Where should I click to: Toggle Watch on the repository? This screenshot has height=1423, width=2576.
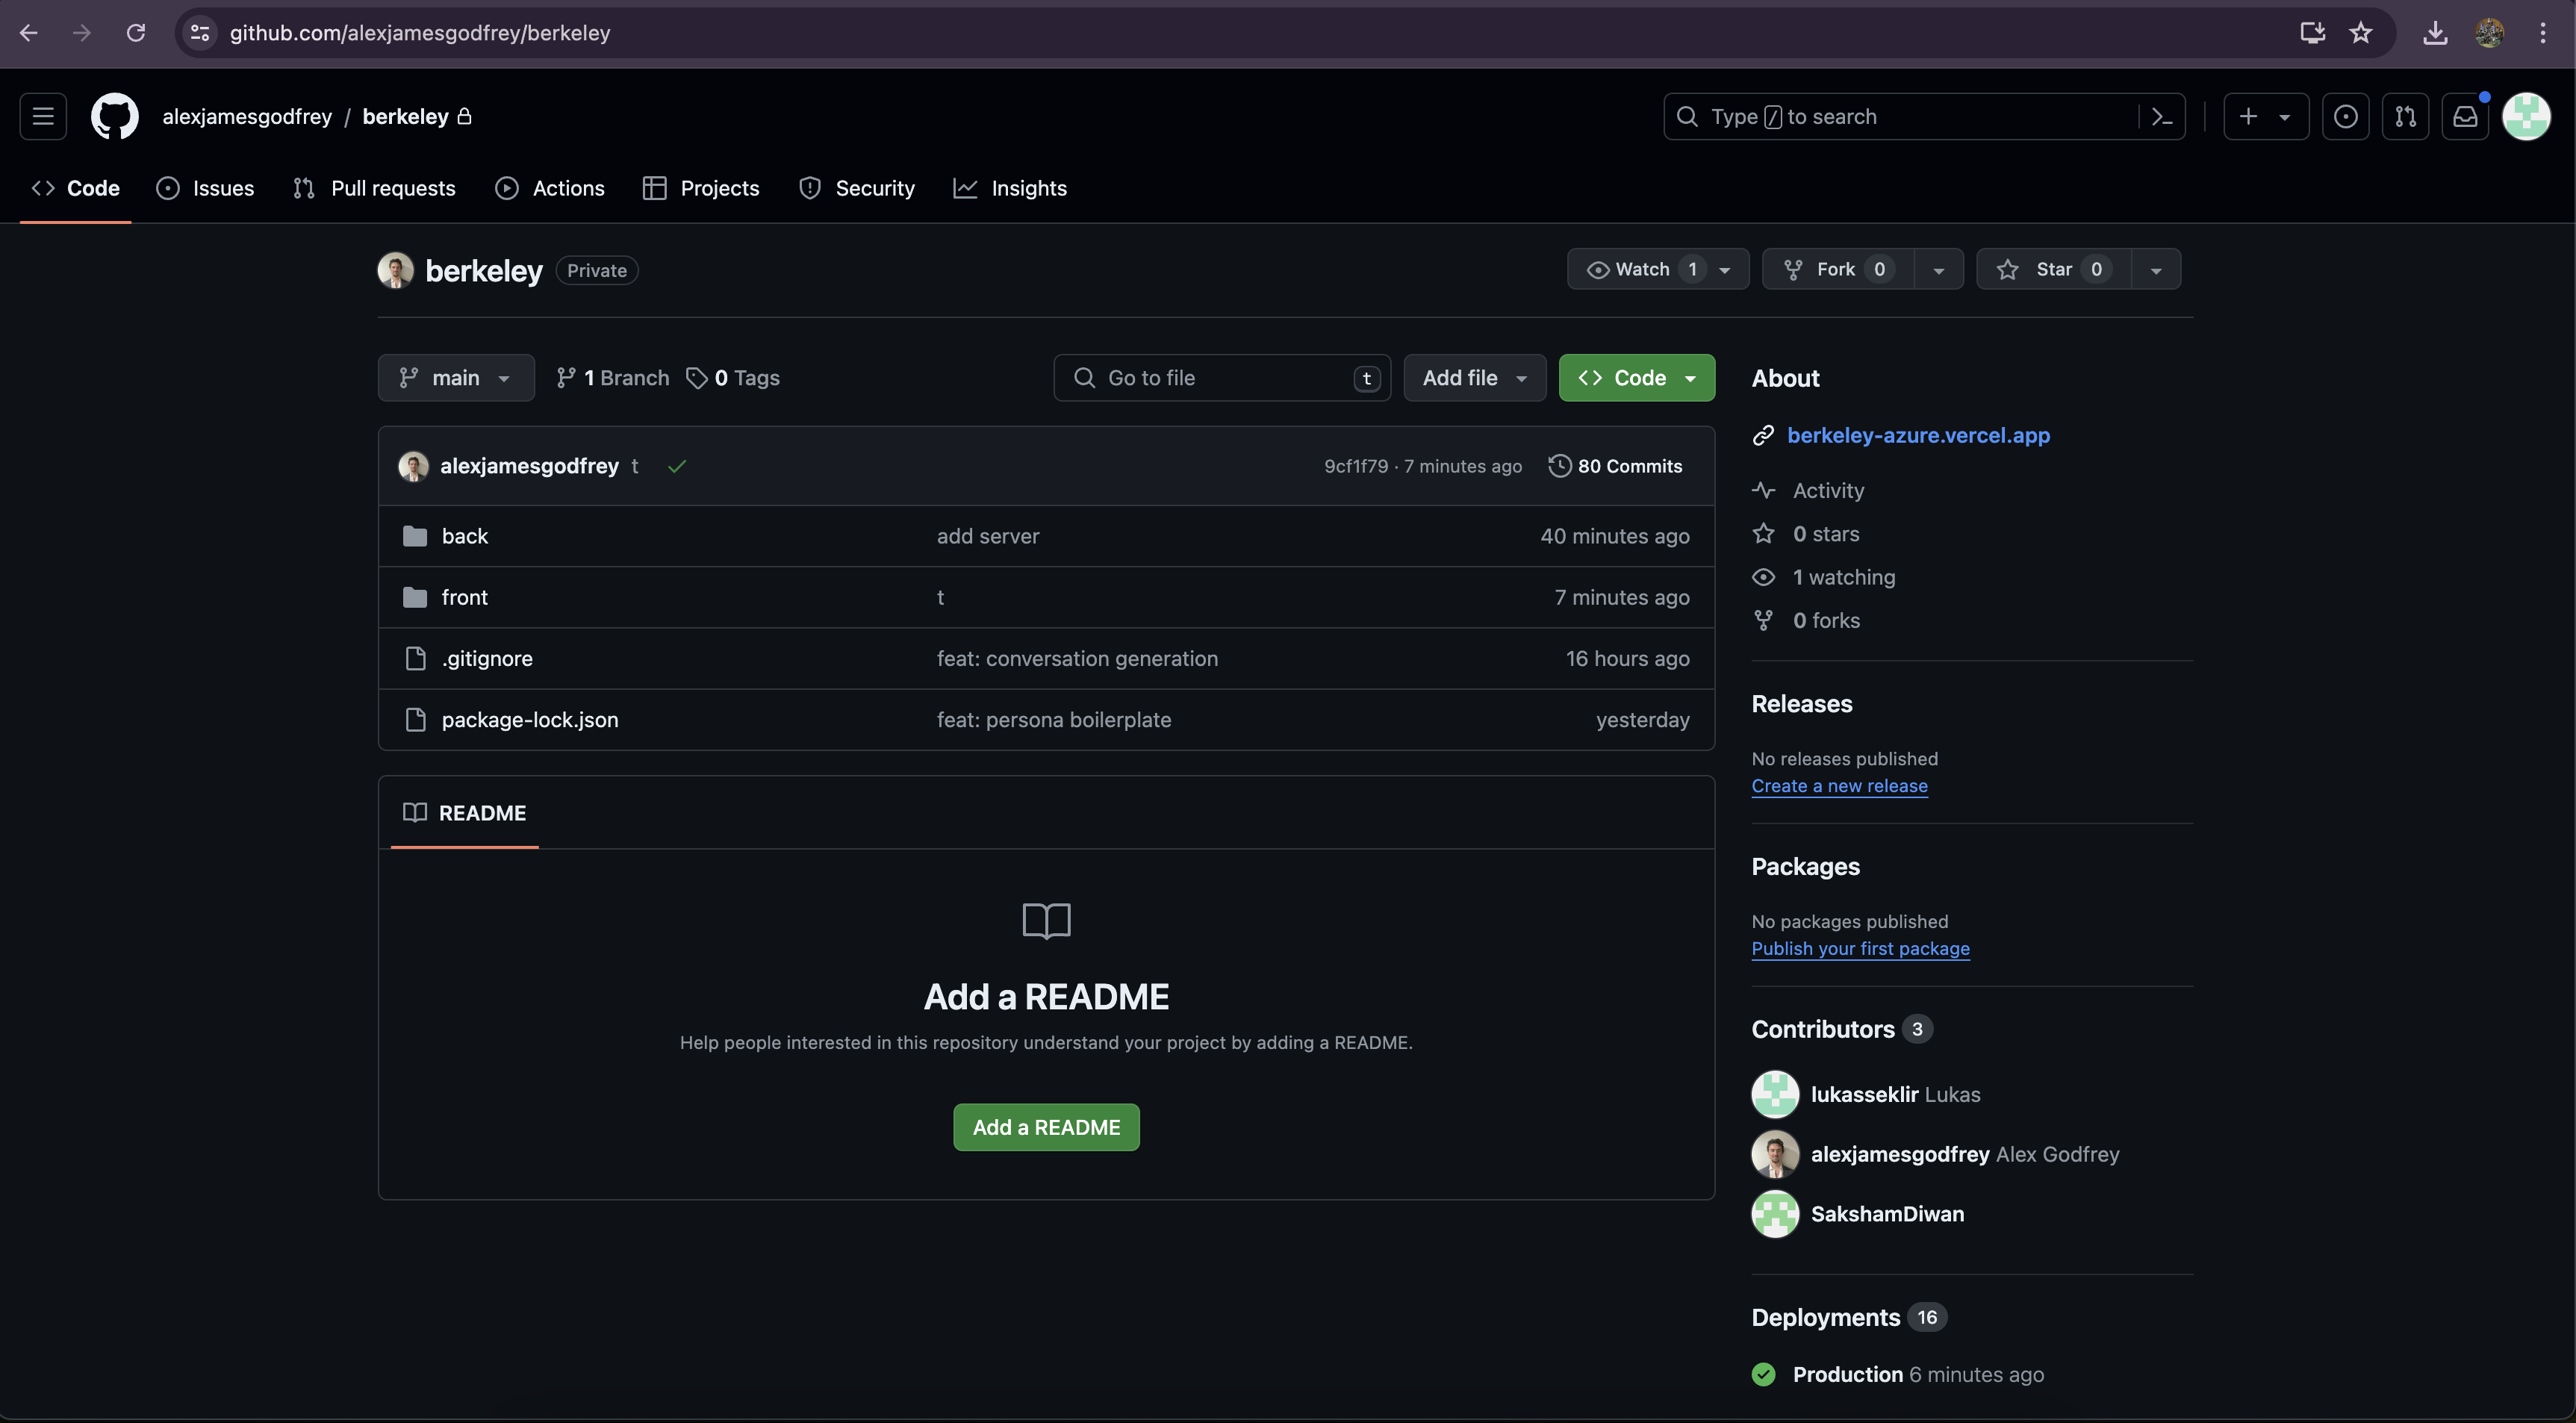(x=1641, y=269)
